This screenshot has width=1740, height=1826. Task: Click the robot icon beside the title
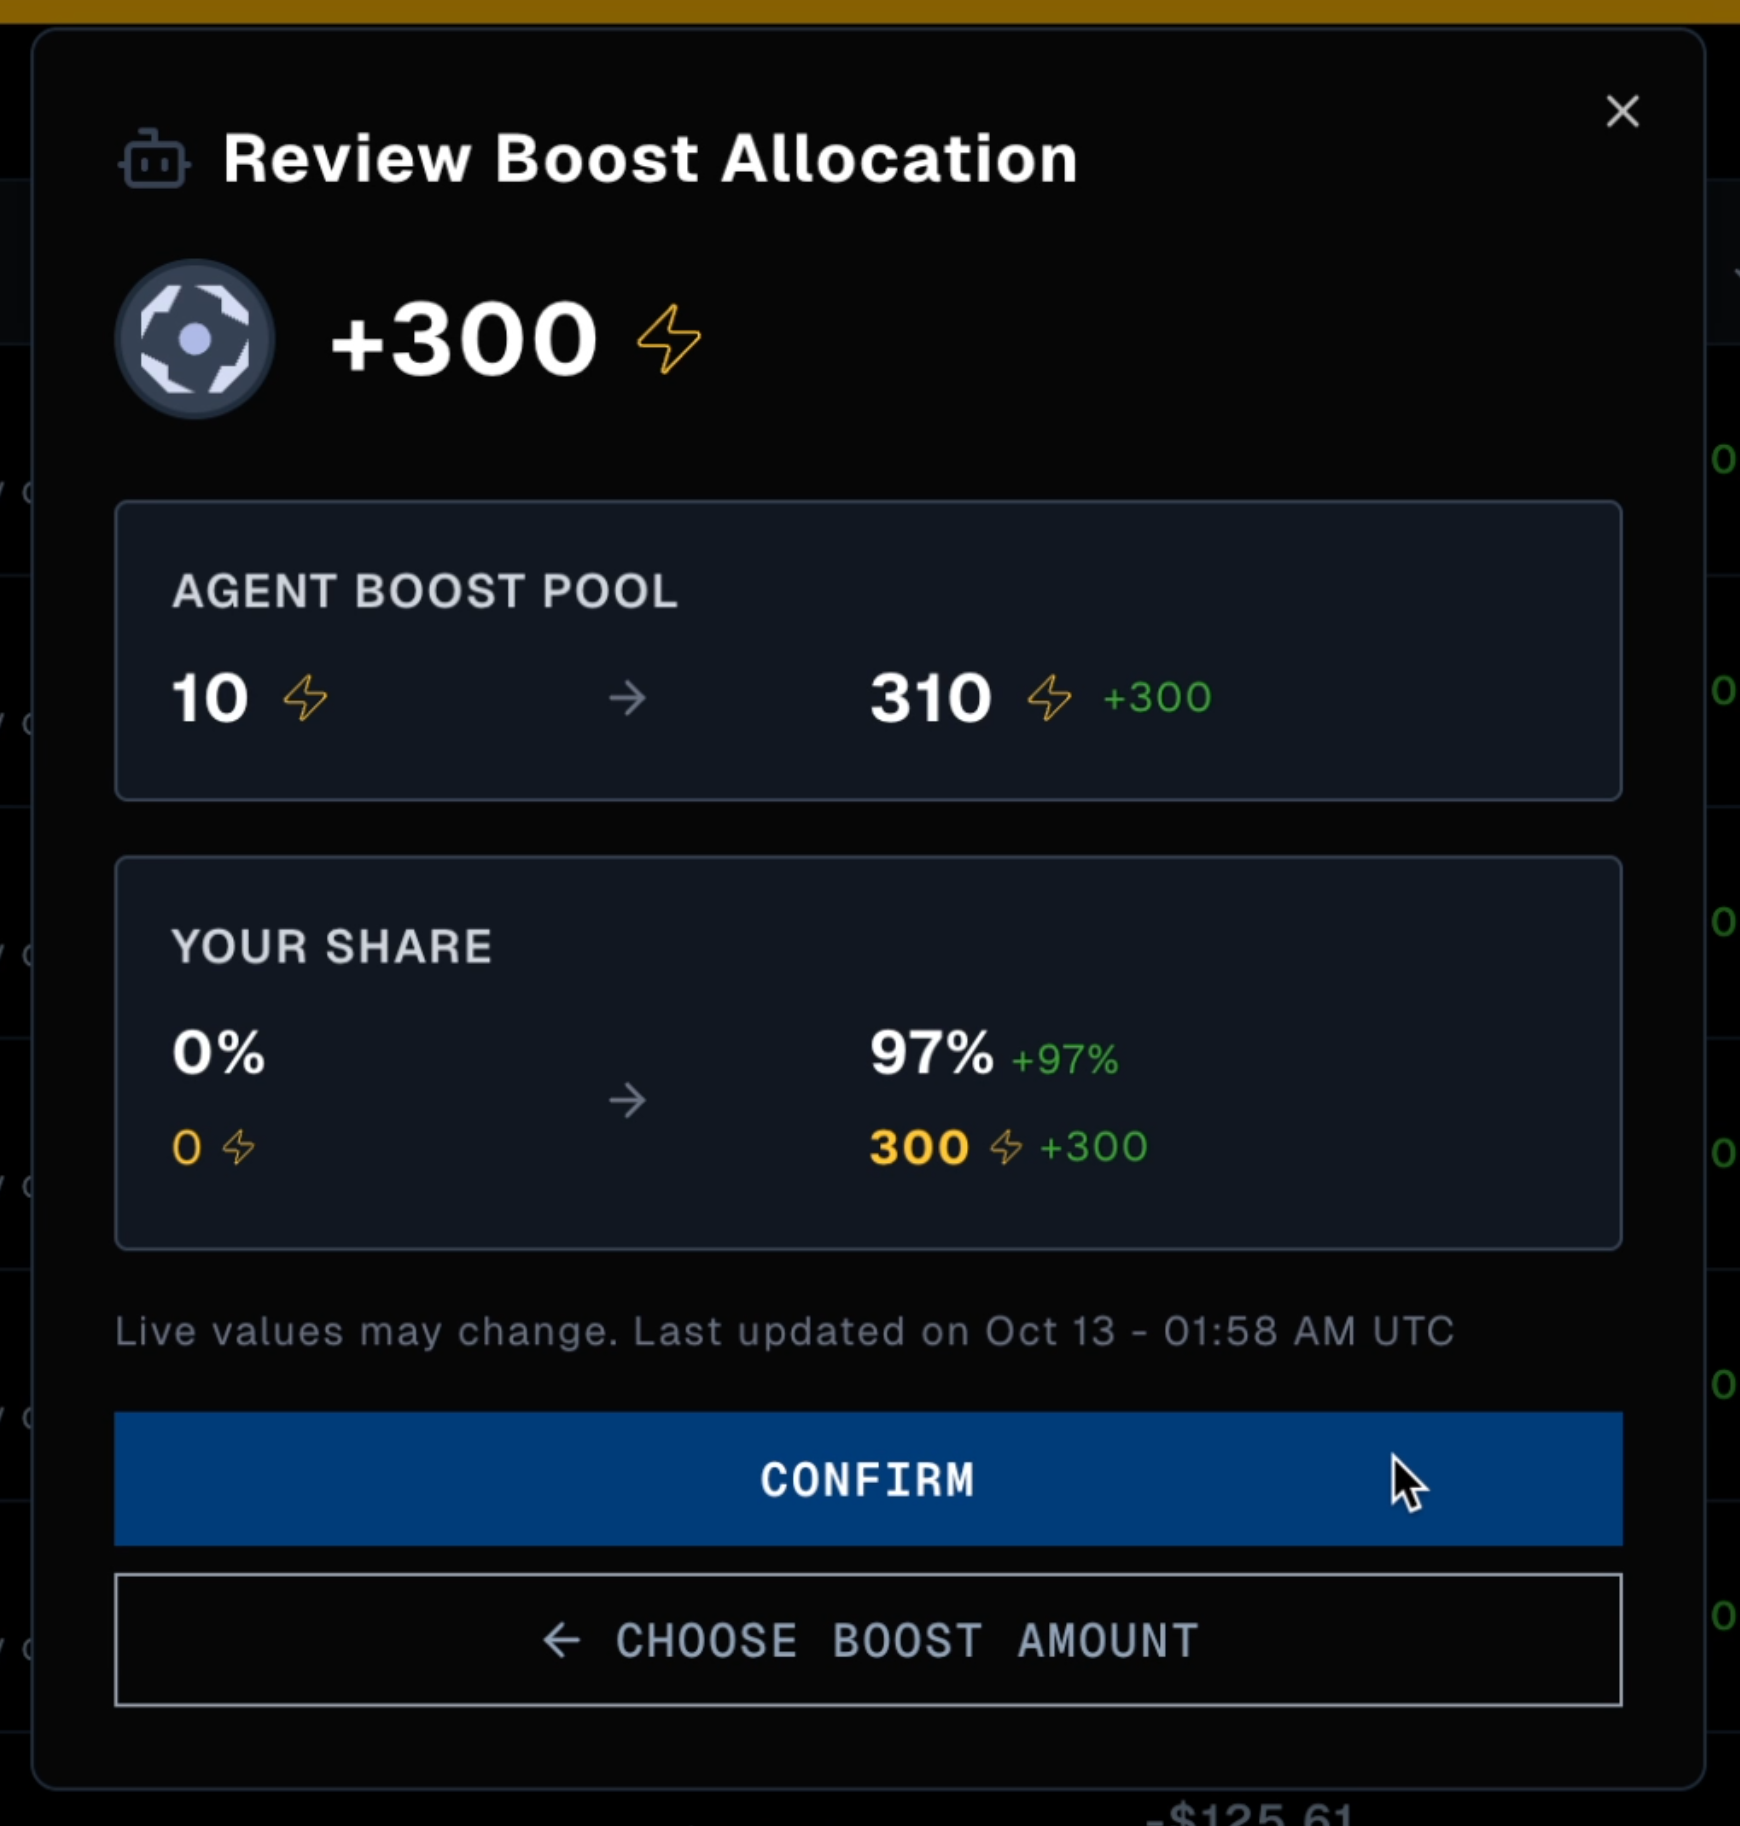154,161
